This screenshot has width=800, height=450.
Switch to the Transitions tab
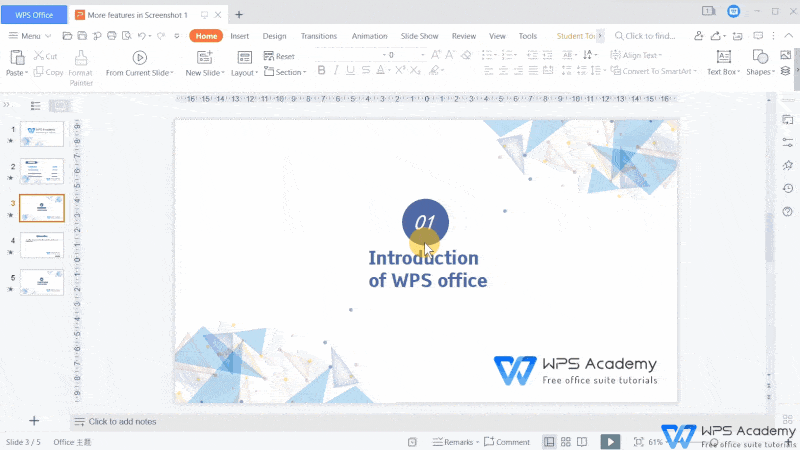tap(319, 36)
